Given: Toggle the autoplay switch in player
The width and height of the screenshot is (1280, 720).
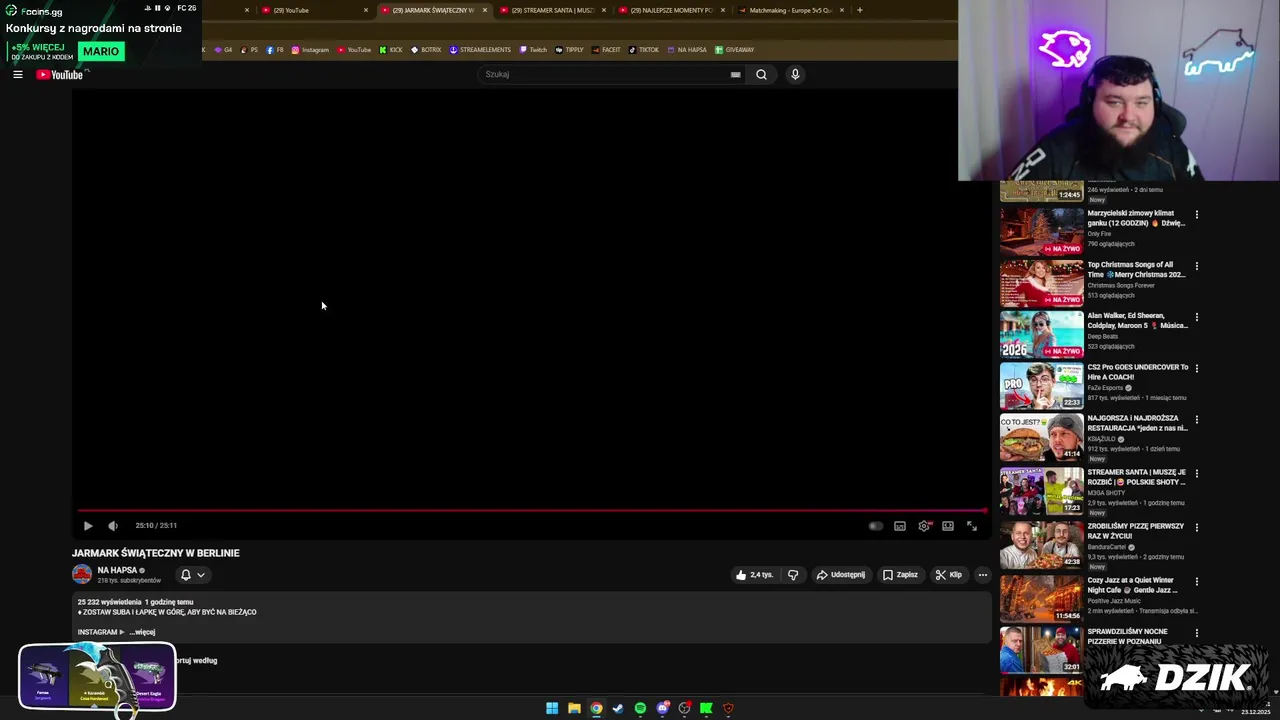Looking at the screenshot, I should click(875, 526).
